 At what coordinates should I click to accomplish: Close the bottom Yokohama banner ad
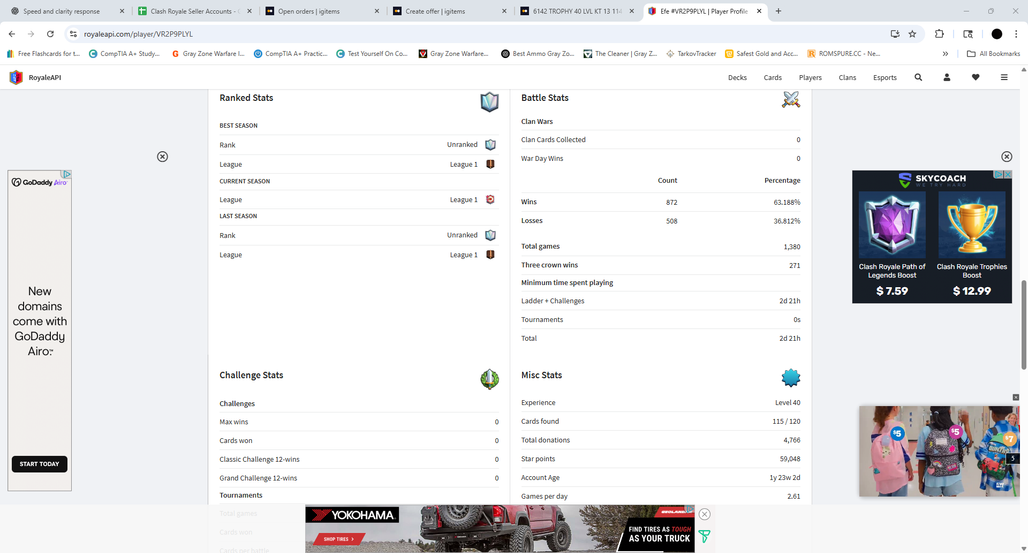click(x=704, y=514)
